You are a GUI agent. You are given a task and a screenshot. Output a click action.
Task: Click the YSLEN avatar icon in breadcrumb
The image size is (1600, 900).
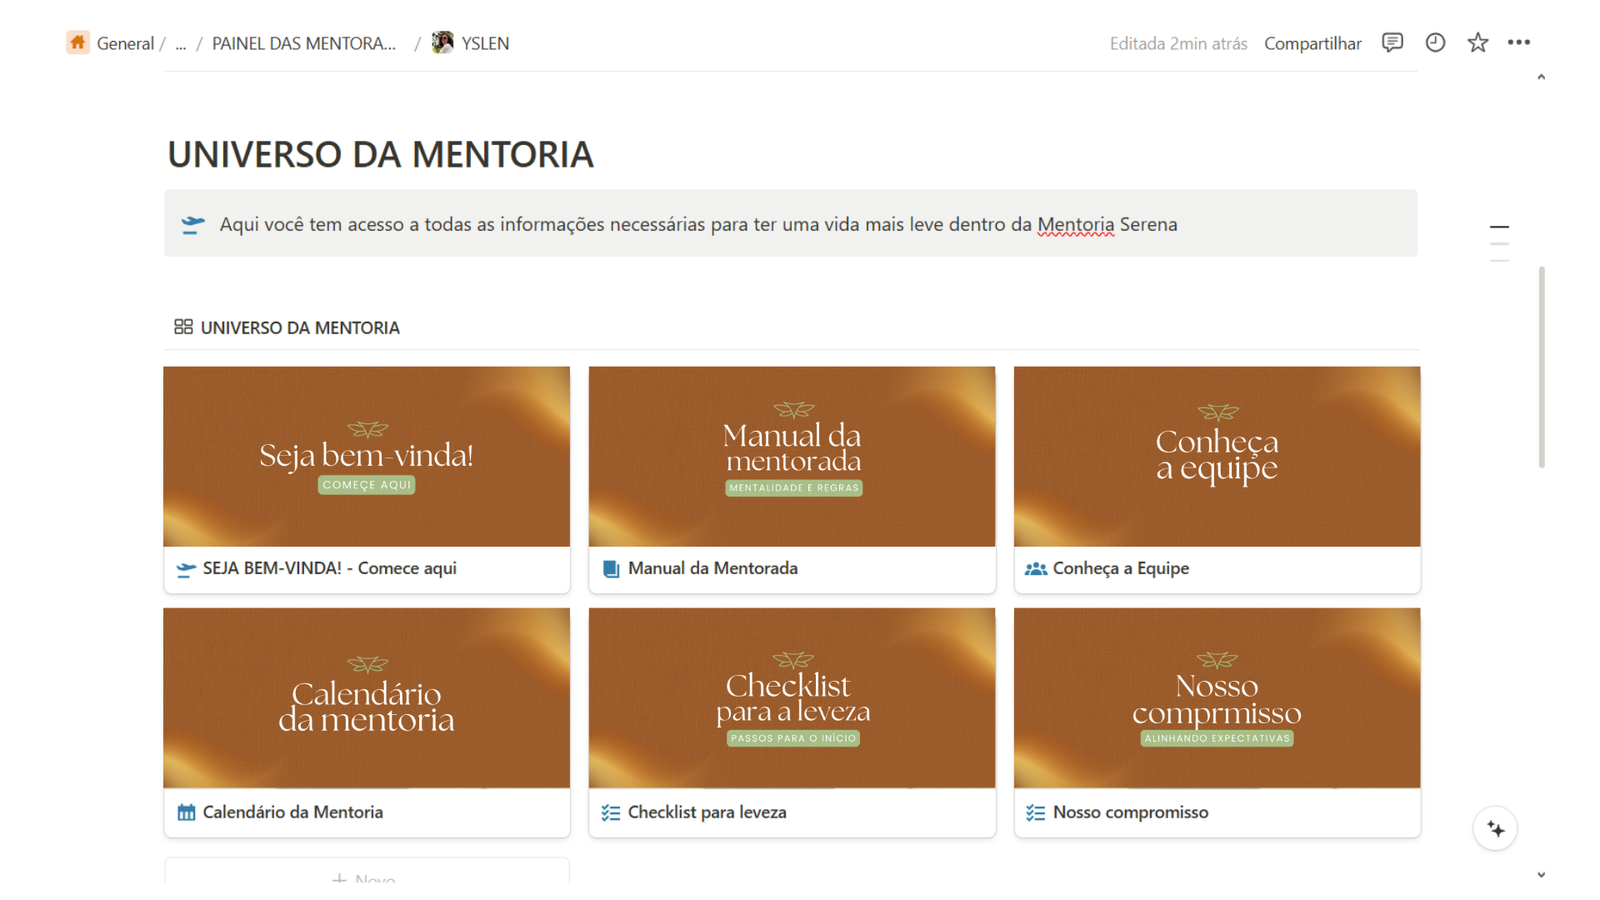coord(442,43)
